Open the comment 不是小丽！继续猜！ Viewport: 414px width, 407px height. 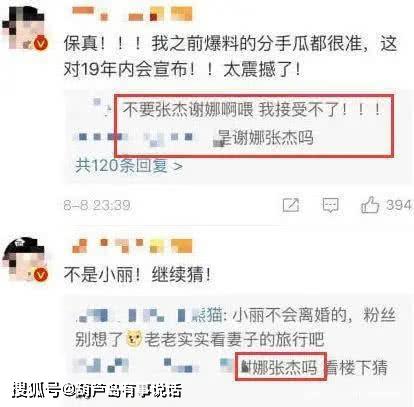tap(138, 275)
